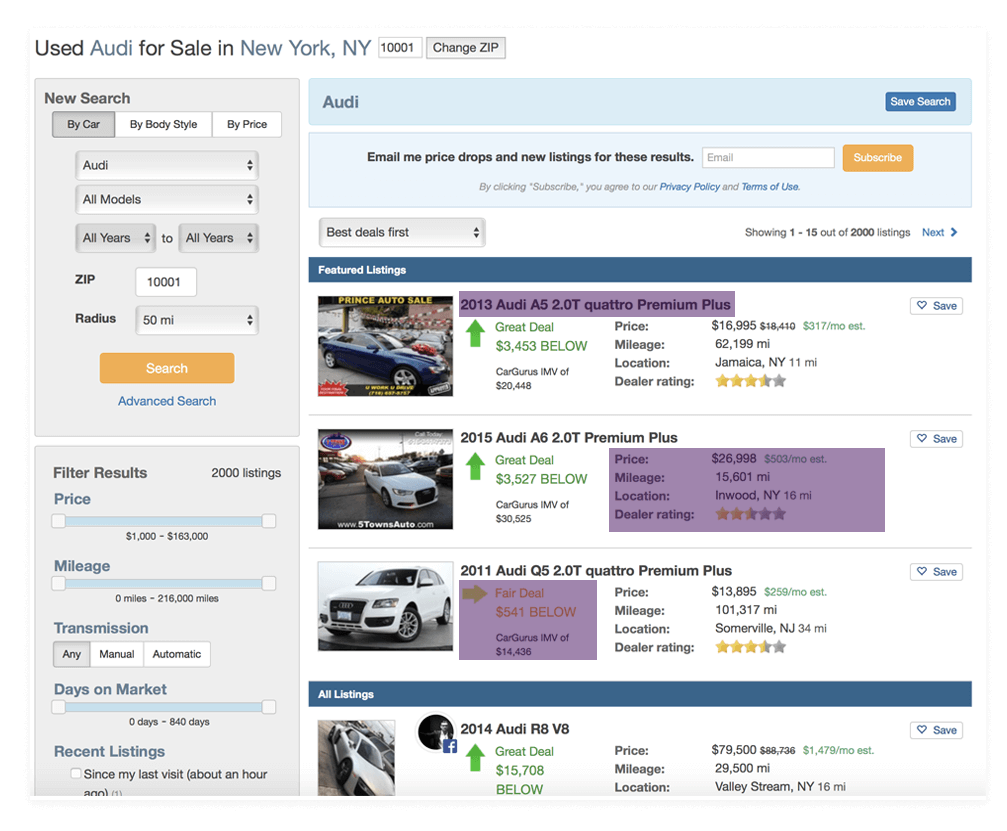The image size is (1007, 831).
Task: Open the Radius 50 mi dropdown
Action: (197, 320)
